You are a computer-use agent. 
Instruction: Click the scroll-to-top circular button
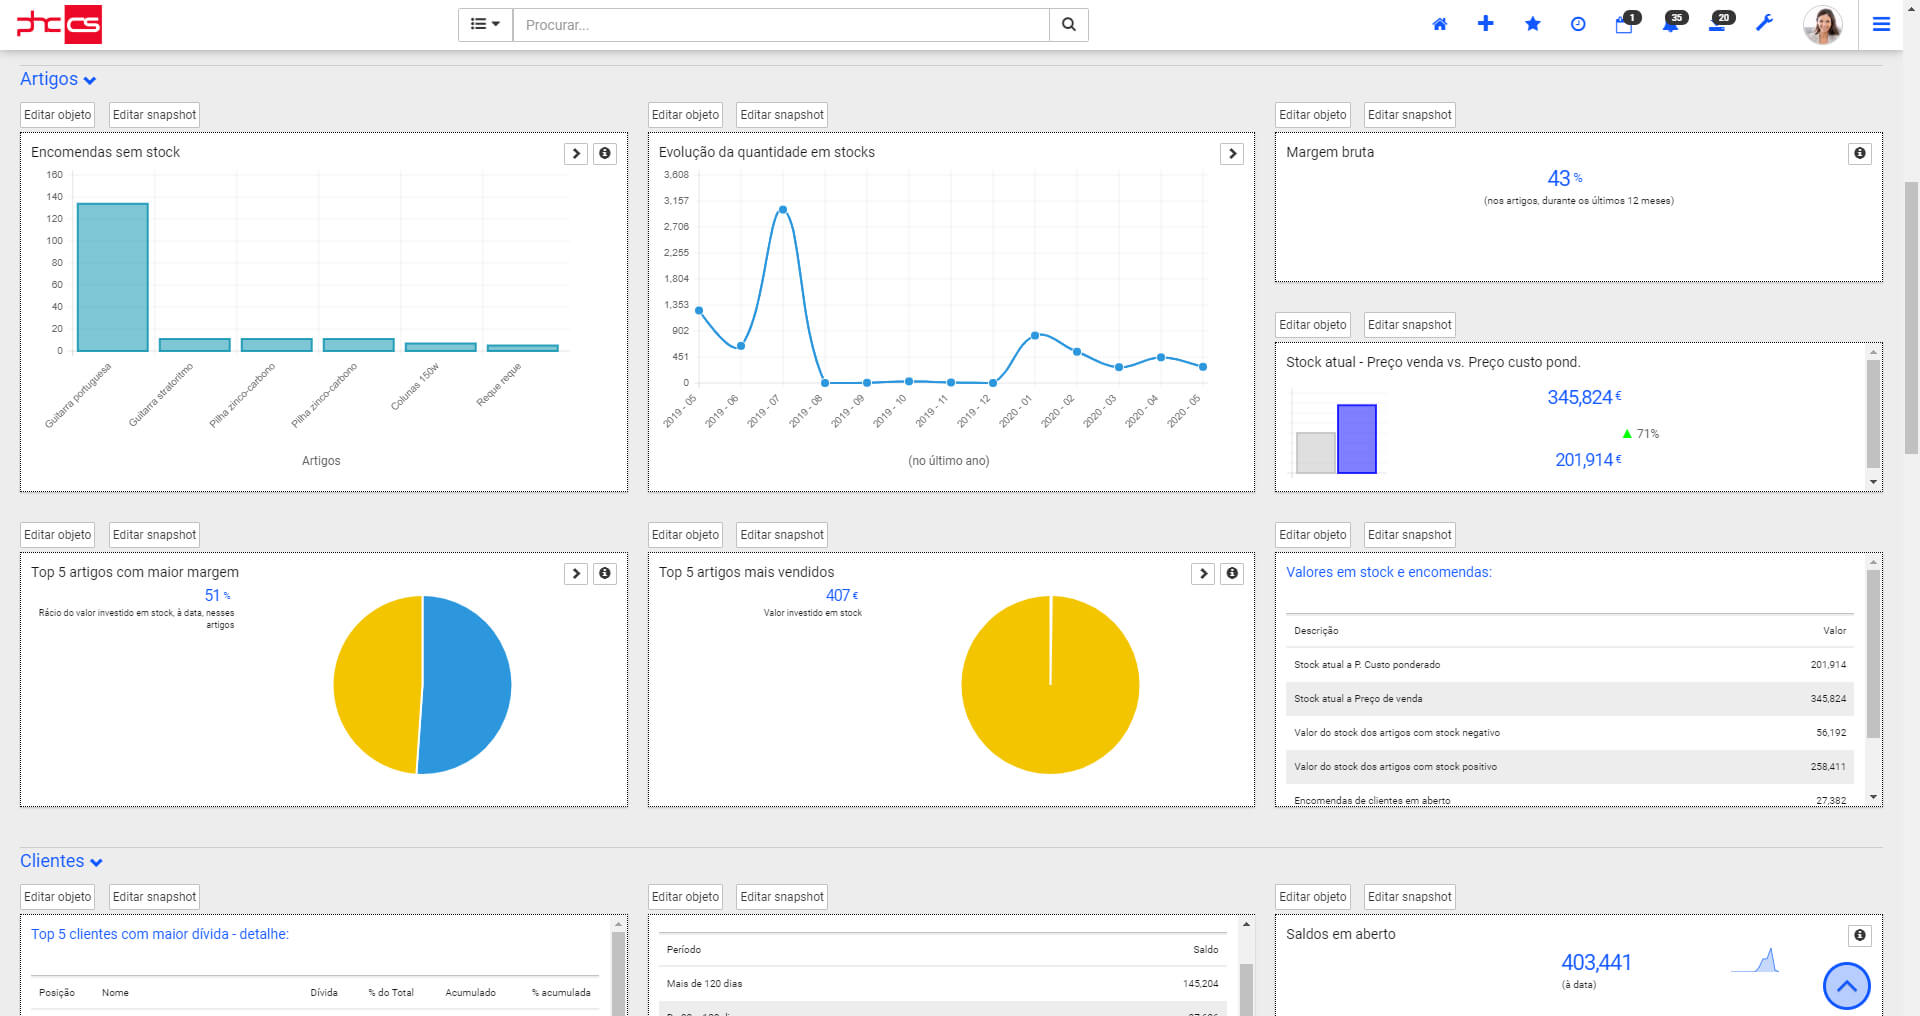[1846, 986]
